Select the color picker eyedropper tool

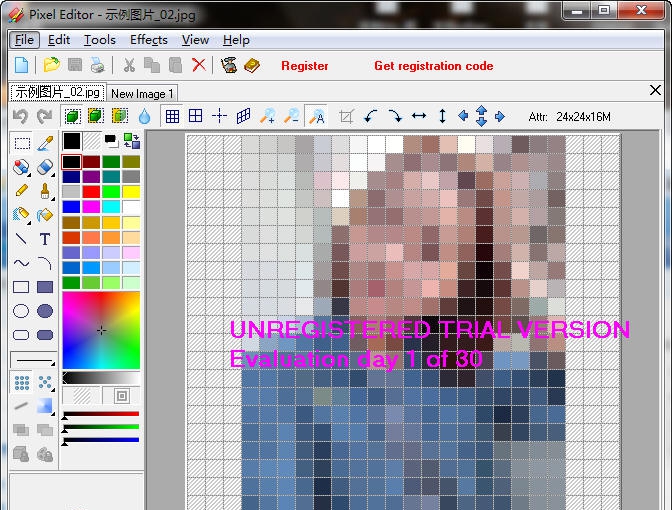click(45, 143)
